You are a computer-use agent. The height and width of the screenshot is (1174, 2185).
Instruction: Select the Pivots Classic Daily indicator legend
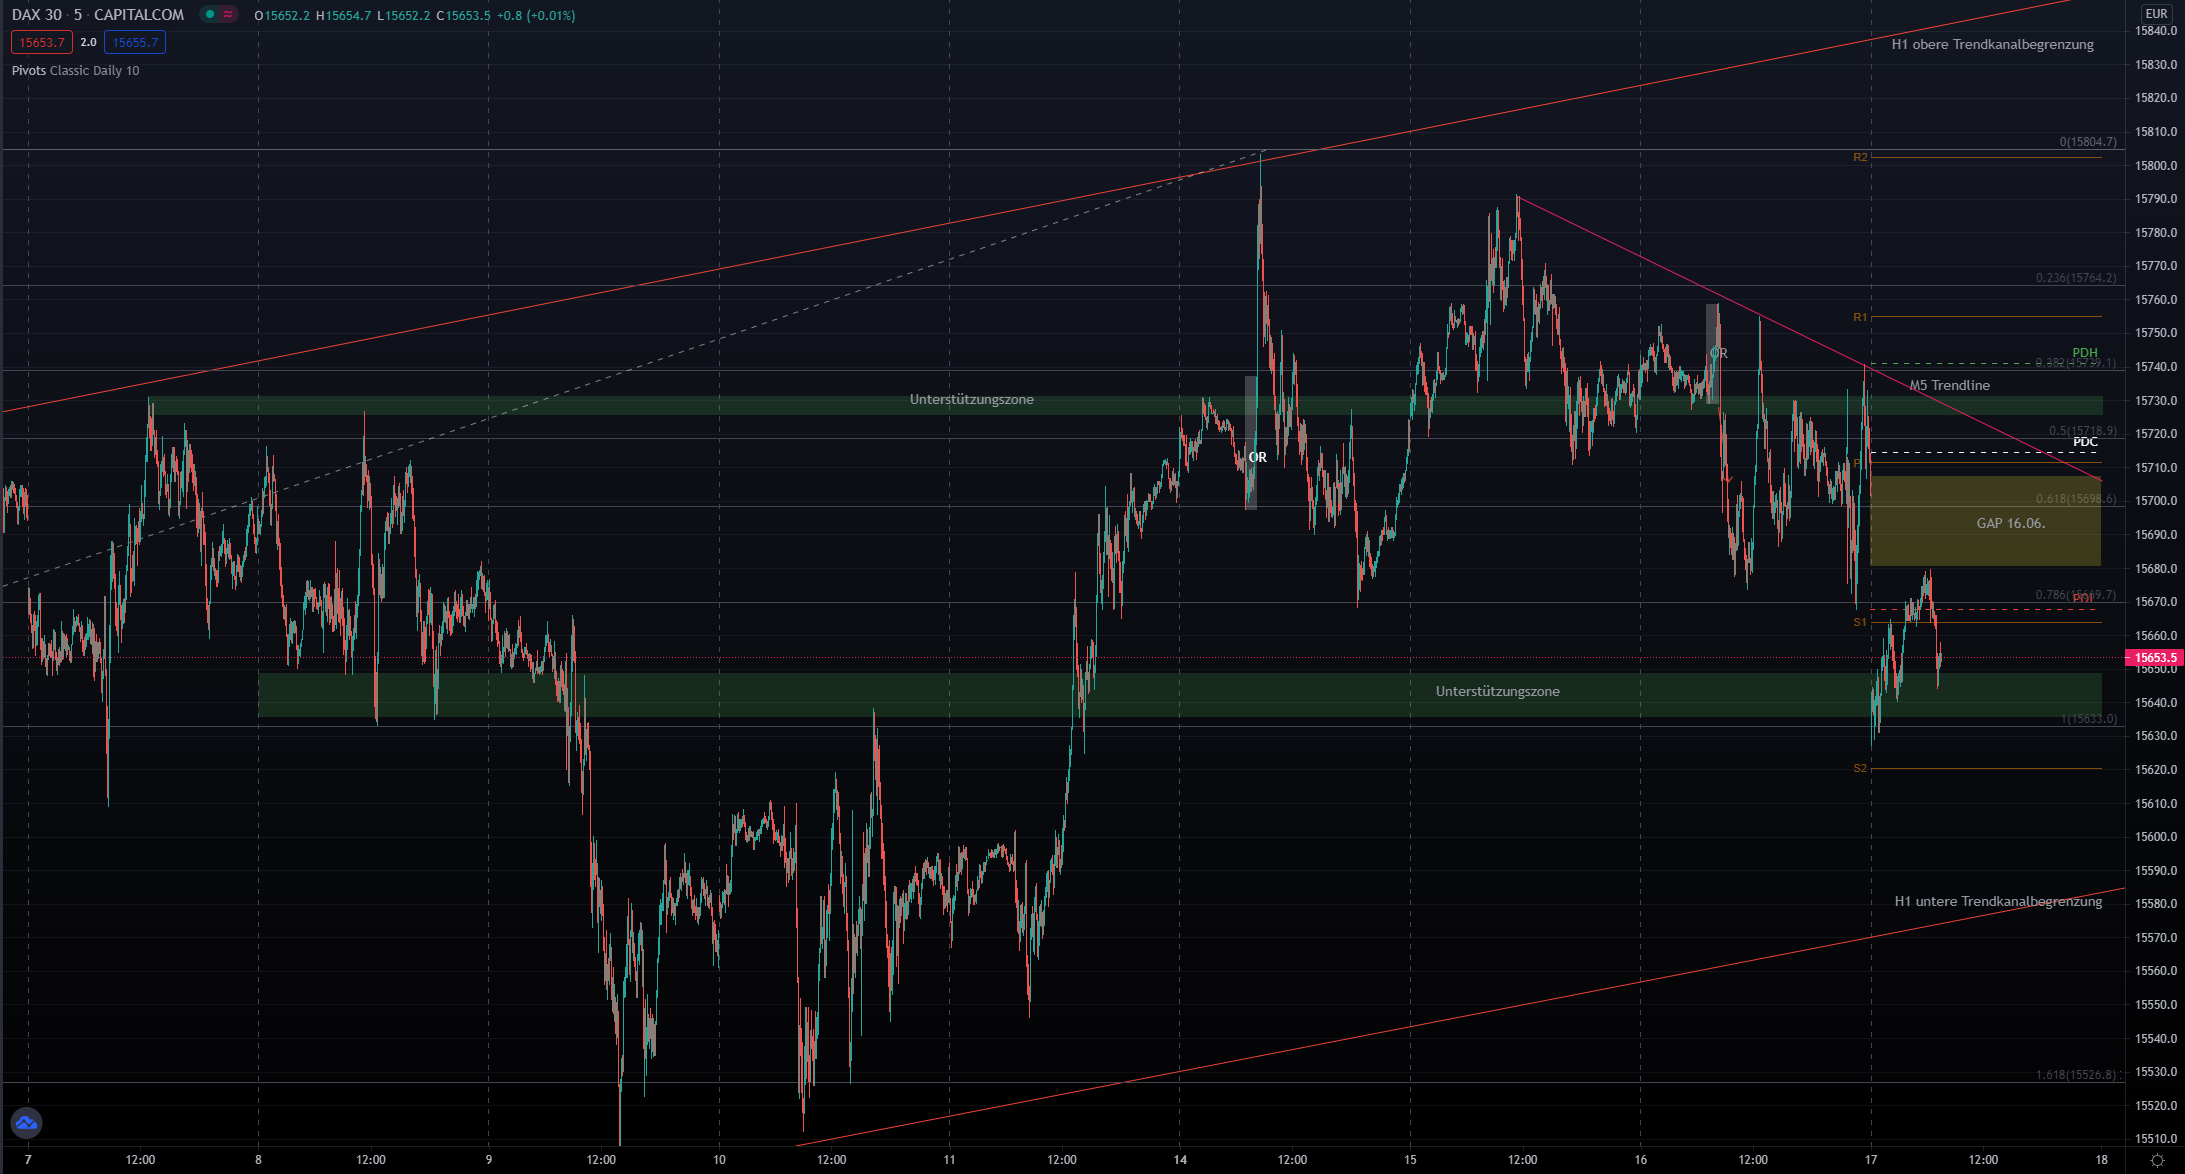(x=75, y=71)
